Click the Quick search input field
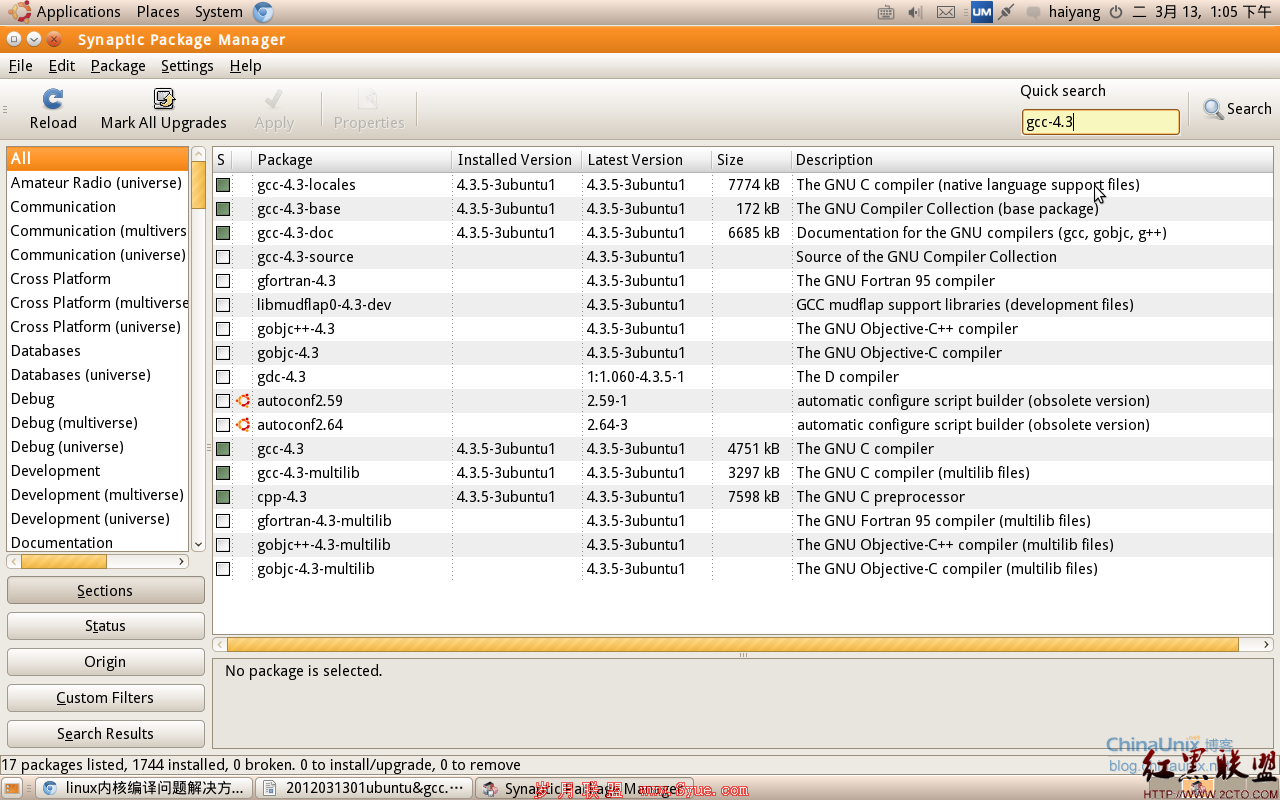Viewport: 1280px width, 800px height. (1101, 122)
